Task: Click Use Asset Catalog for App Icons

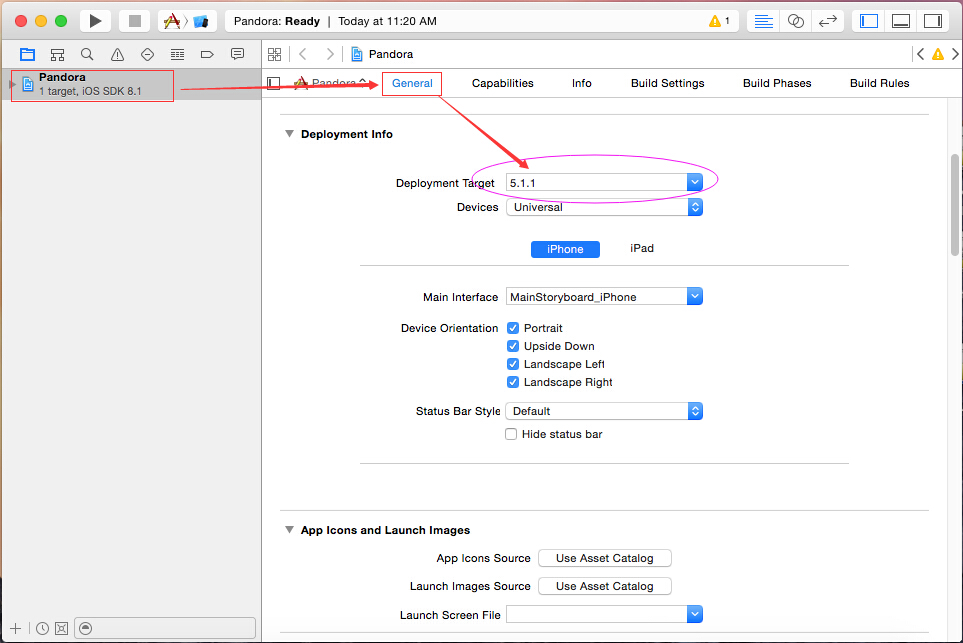Action: (604, 558)
